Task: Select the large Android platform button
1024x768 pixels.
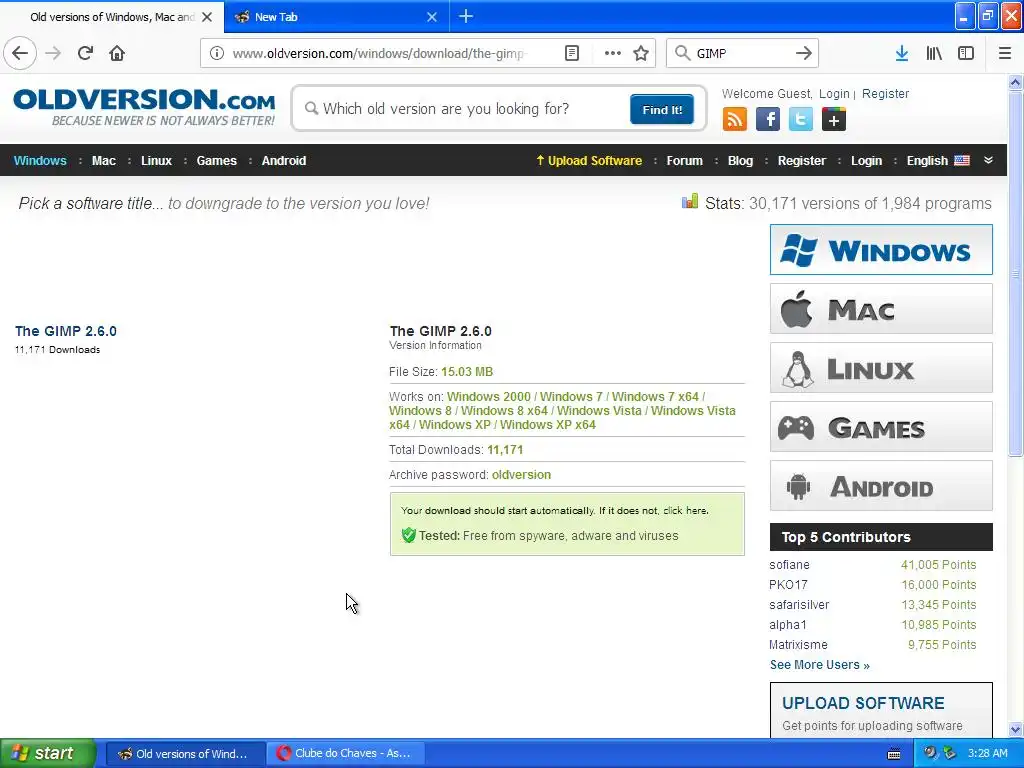Action: click(x=881, y=486)
